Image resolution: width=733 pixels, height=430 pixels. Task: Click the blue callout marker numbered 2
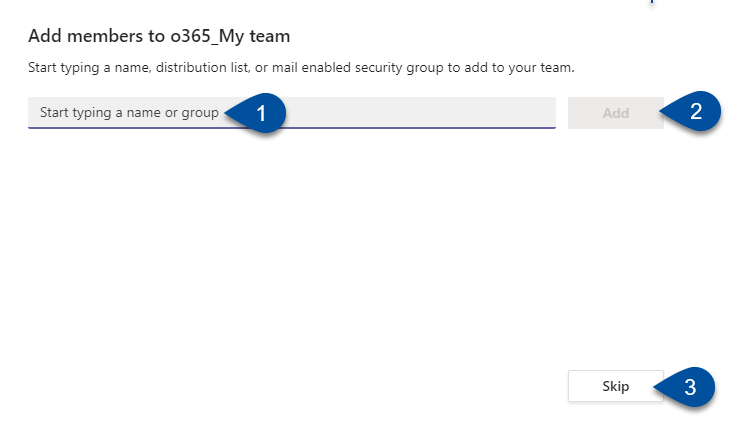coord(692,111)
